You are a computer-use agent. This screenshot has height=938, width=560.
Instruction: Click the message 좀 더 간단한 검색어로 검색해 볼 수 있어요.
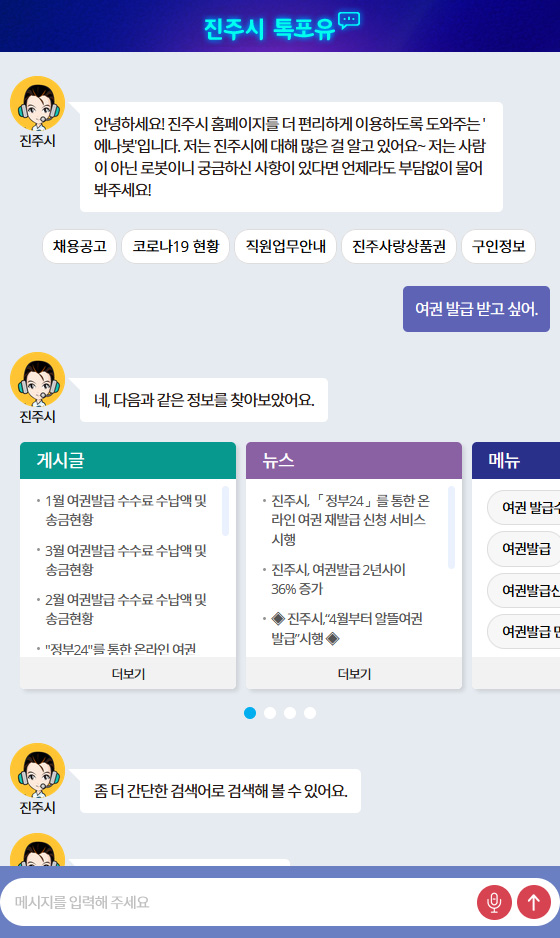coord(220,791)
